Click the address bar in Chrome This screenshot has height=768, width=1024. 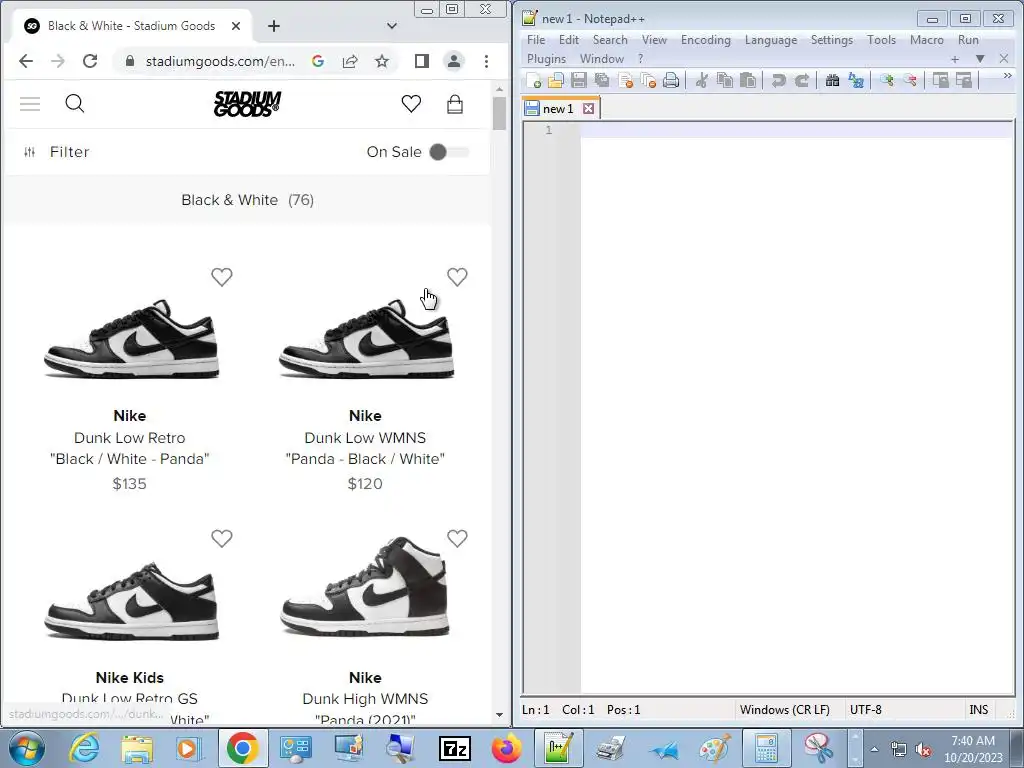pos(219,61)
